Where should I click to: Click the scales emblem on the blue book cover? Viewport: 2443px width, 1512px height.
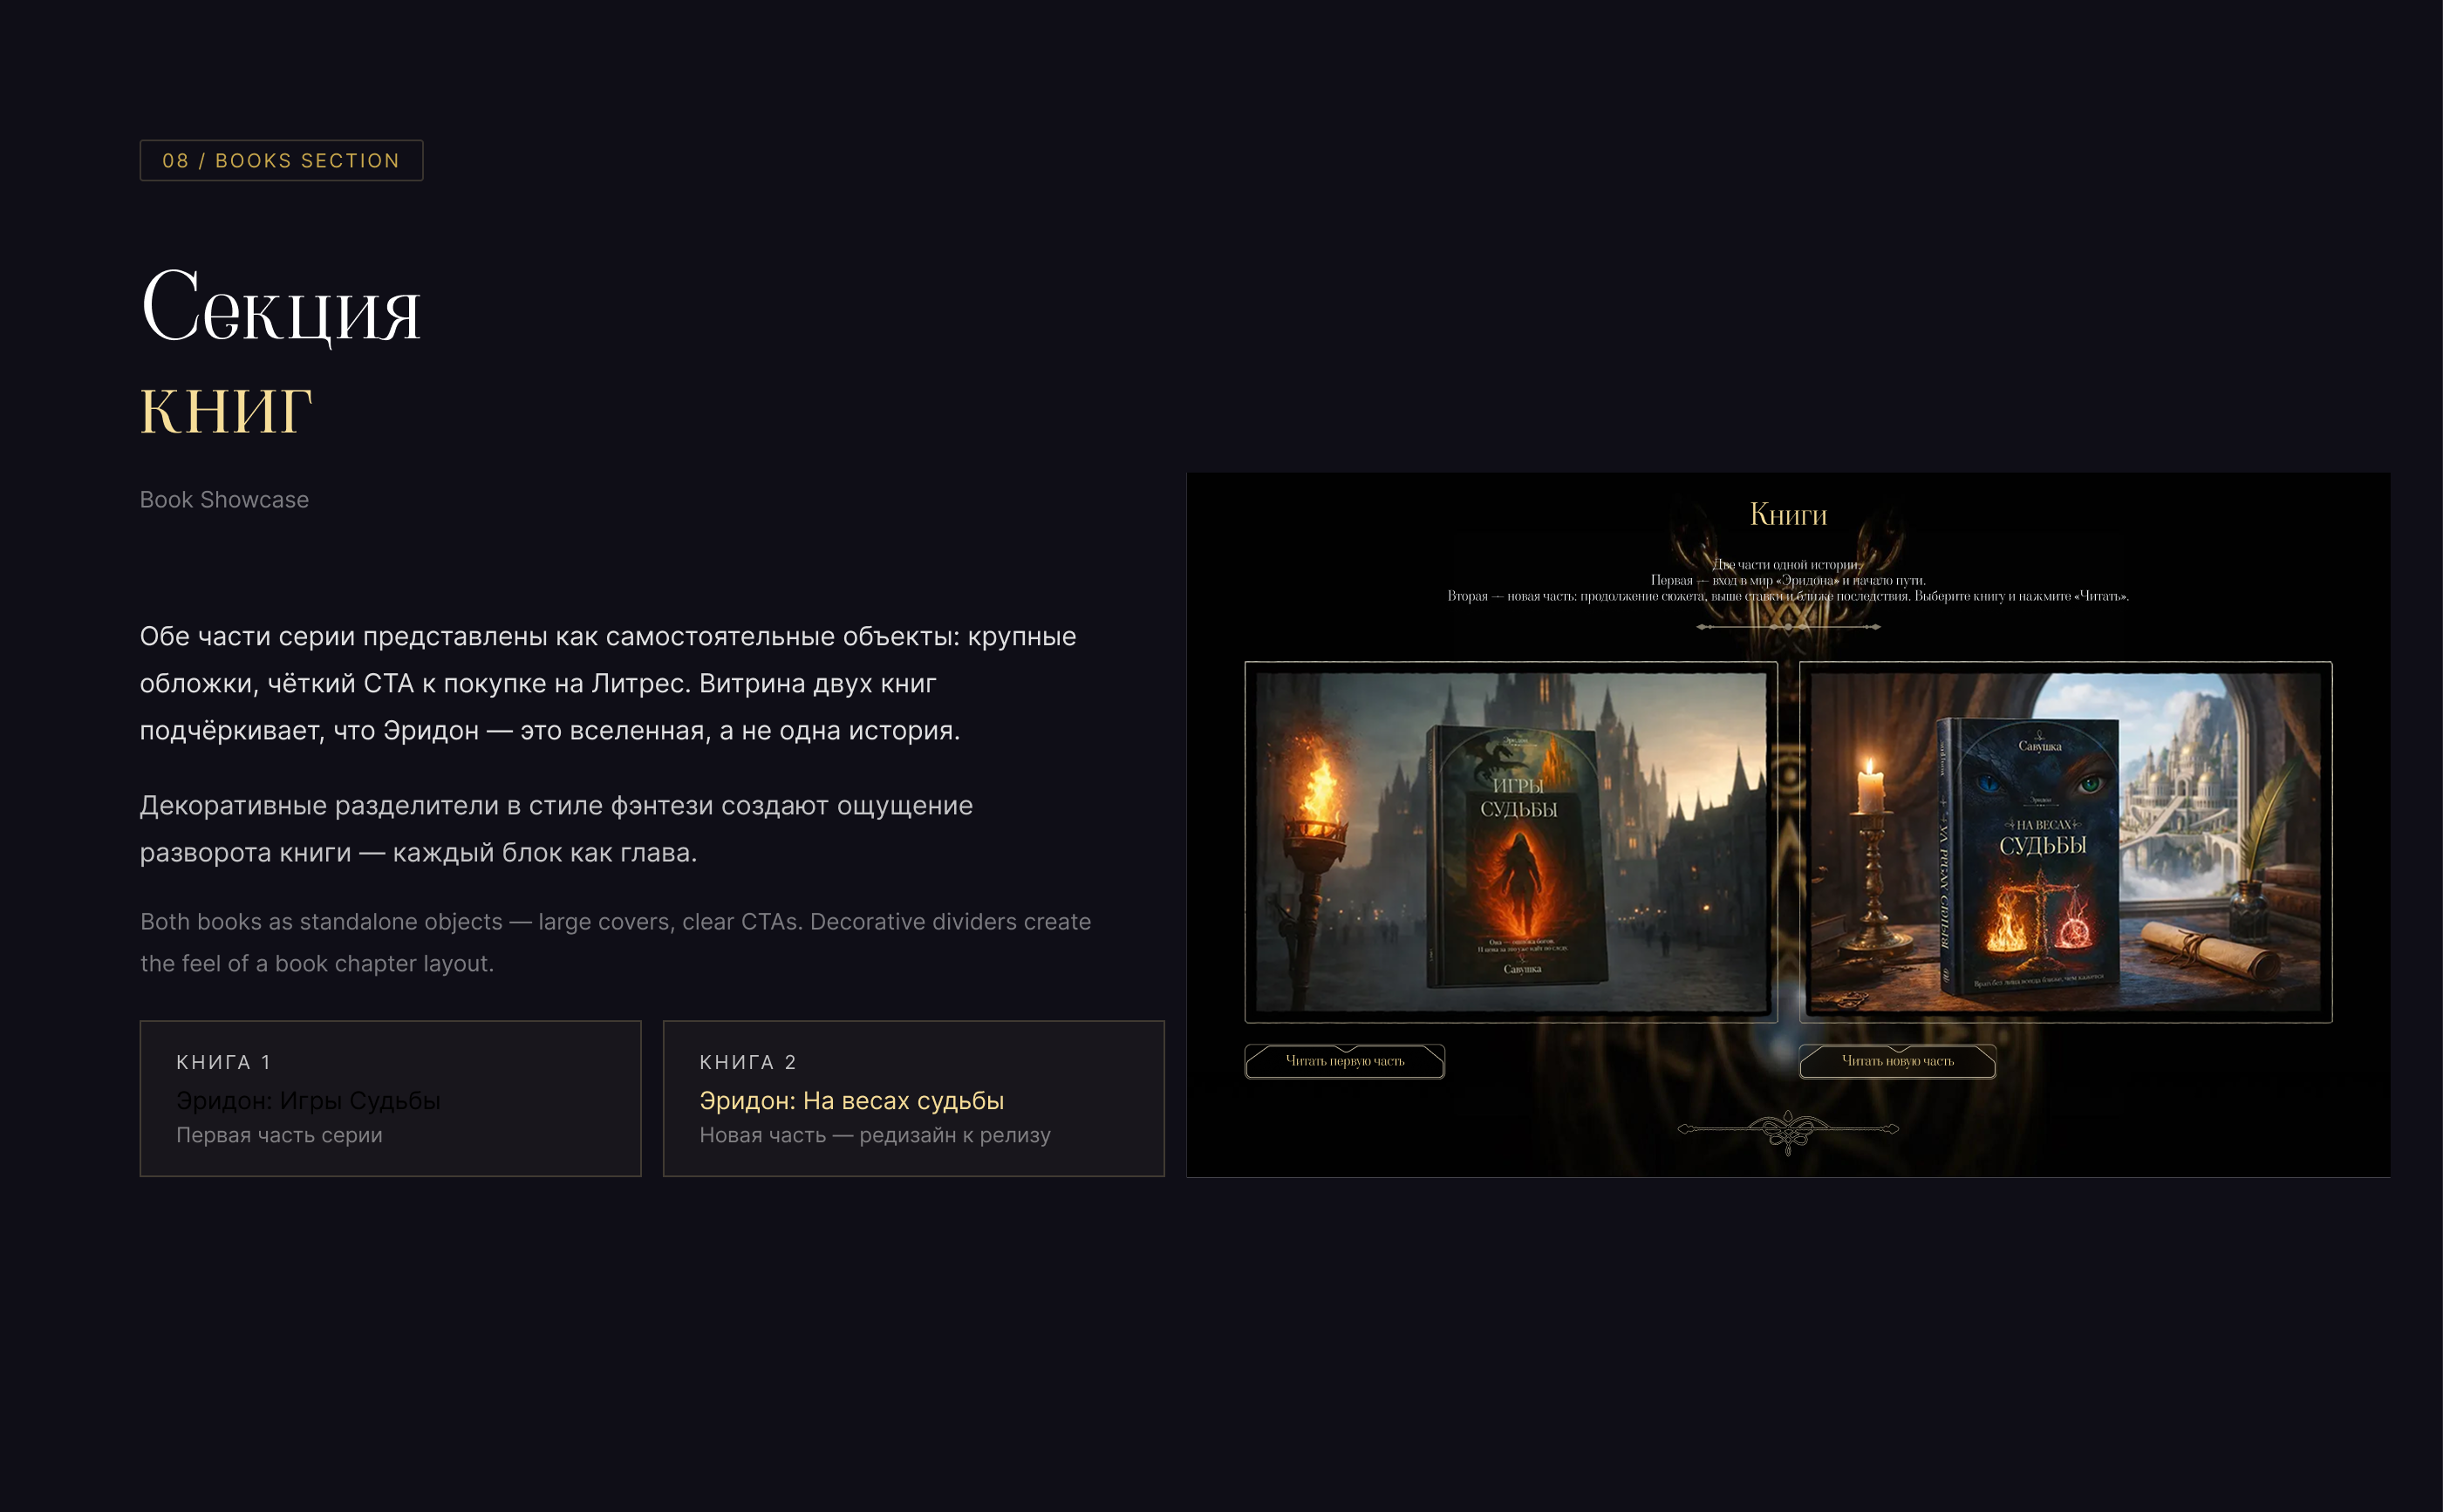click(2042, 915)
